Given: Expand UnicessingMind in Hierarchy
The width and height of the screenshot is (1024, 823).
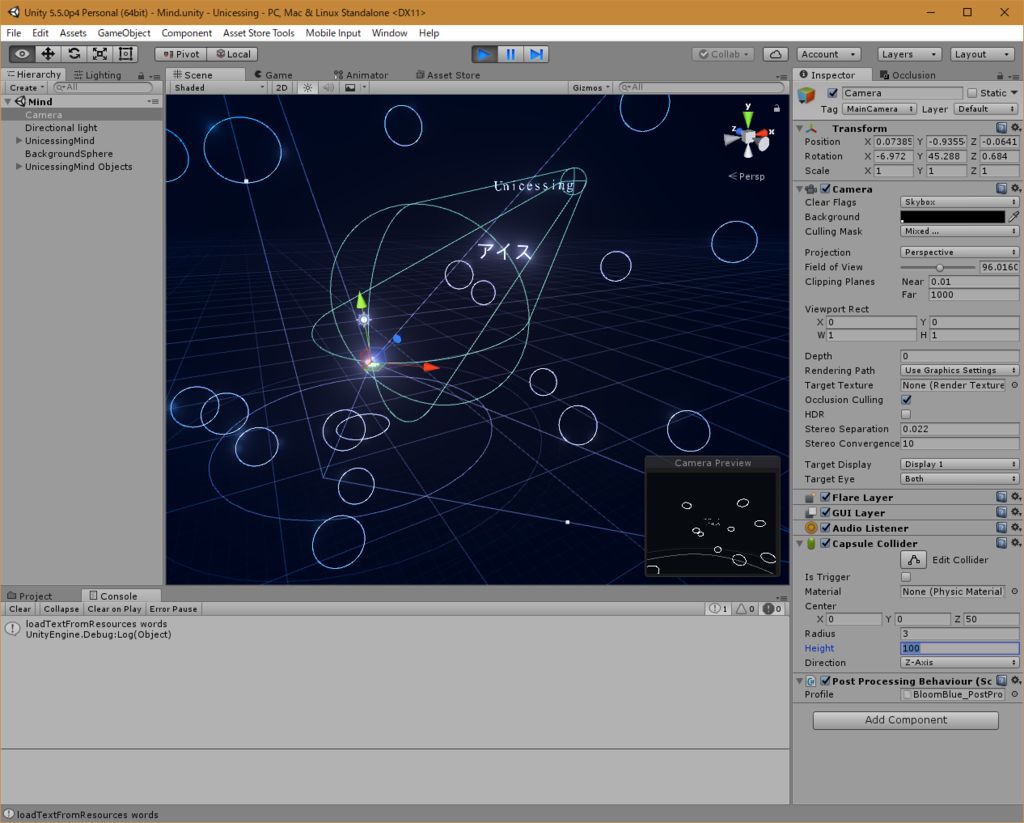Looking at the screenshot, I should [x=19, y=140].
